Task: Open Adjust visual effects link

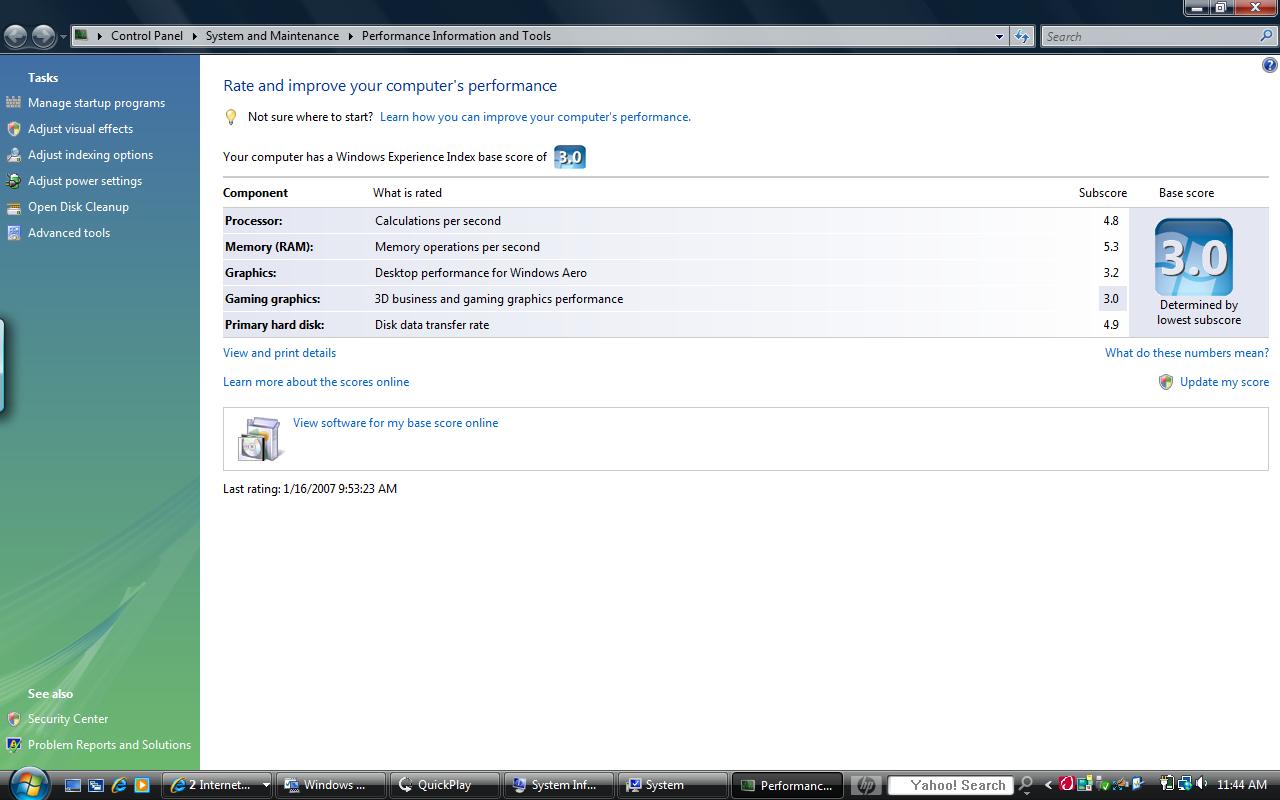Action: pyautogui.click(x=80, y=129)
